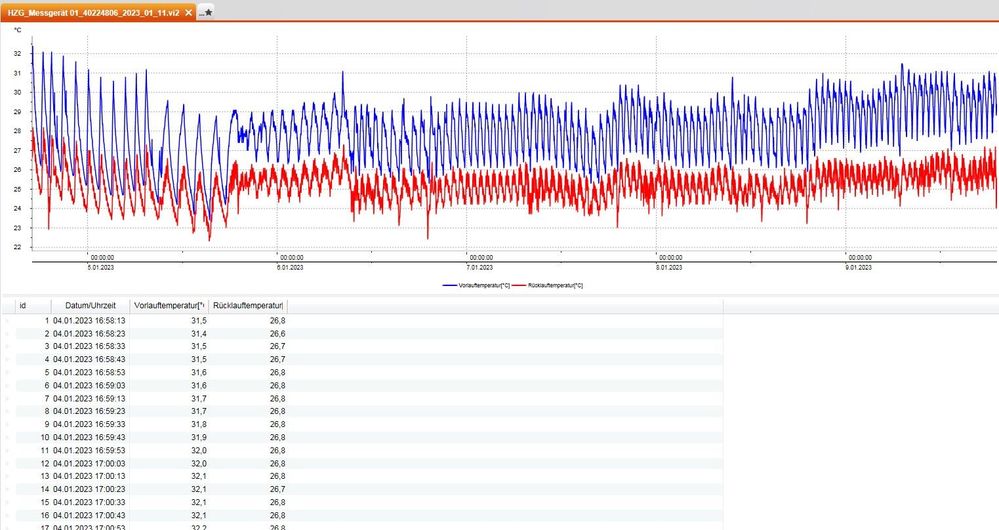Select the row timestamped 16:58:43
The width and height of the screenshot is (999, 530).
tap(90, 359)
